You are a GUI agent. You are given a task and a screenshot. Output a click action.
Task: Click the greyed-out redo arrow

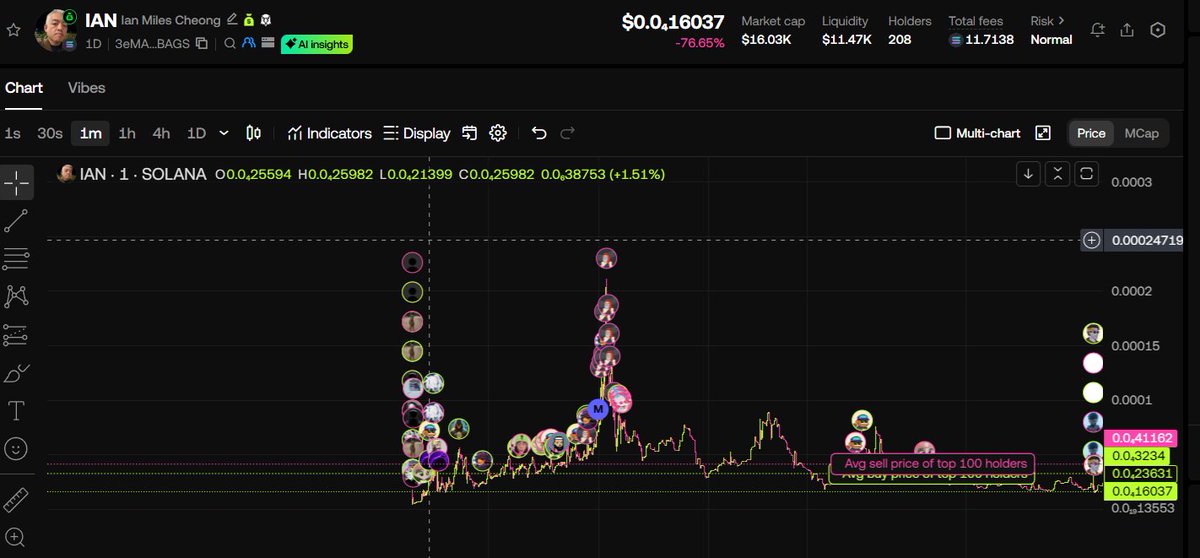pyautogui.click(x=567, y=133)
